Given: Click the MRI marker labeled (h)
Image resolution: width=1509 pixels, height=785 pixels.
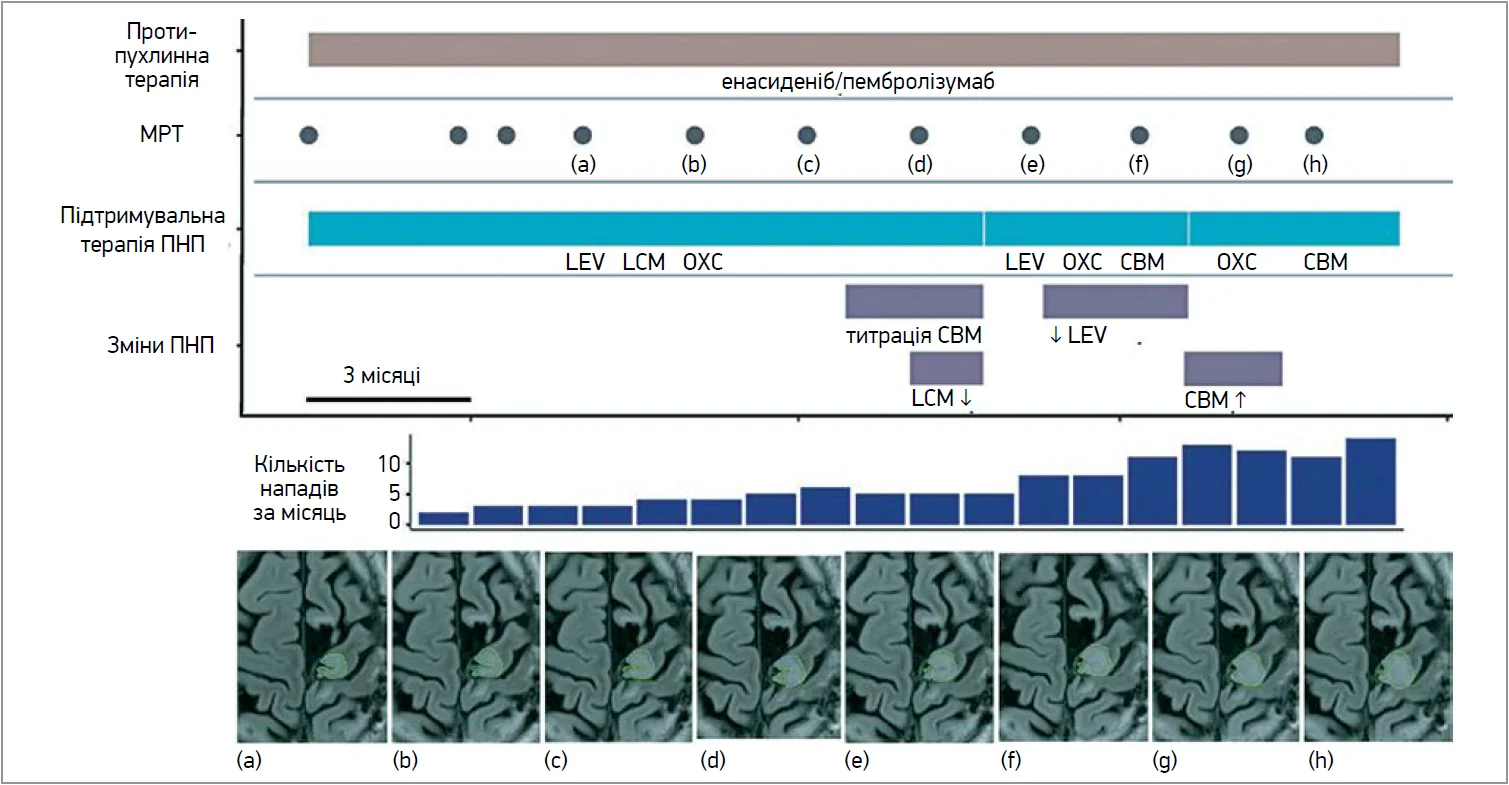Looking at the screenshot, I should click(x=1315, y=135).
